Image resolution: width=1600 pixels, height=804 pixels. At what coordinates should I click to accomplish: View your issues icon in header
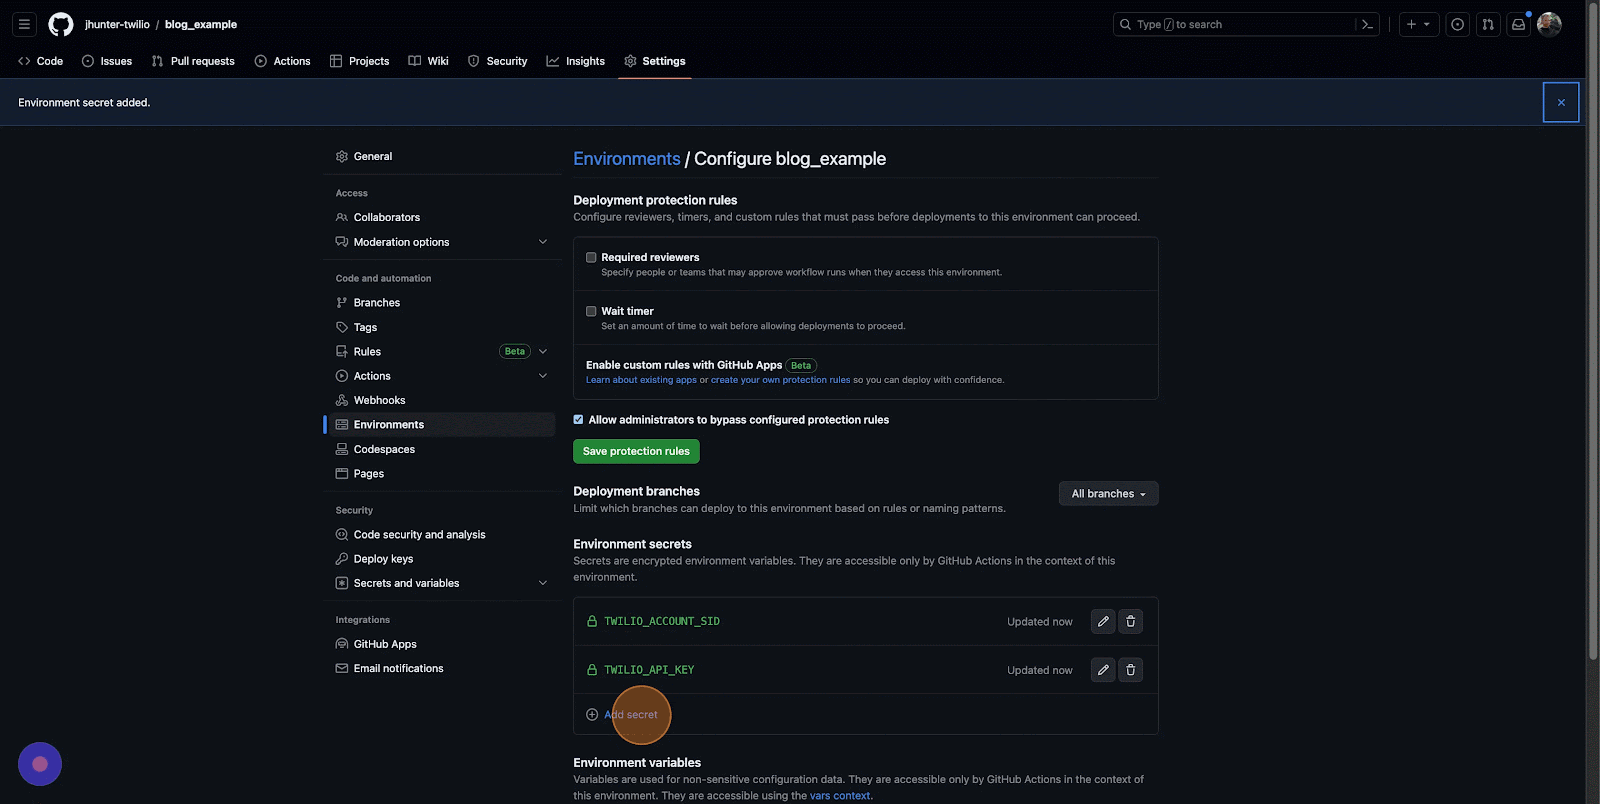pos(1458,24)
